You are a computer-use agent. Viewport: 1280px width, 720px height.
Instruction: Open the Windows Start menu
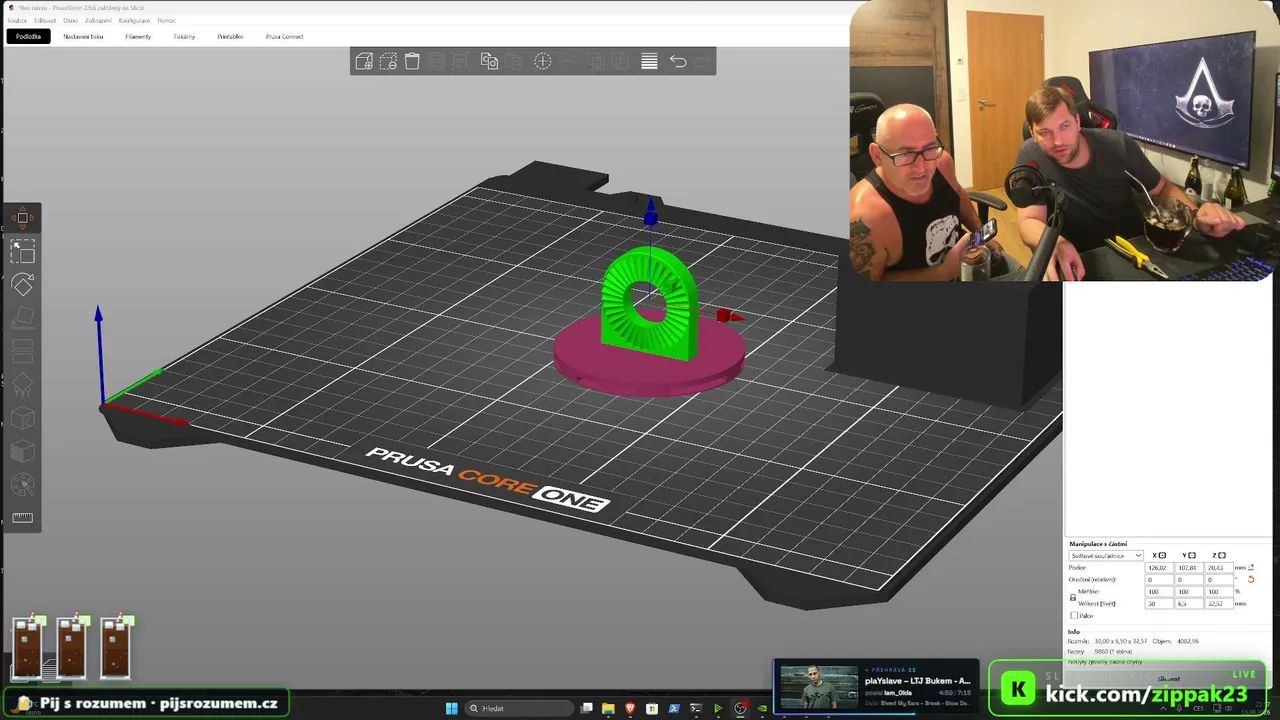pyautogui.click(x=451, y=708)
